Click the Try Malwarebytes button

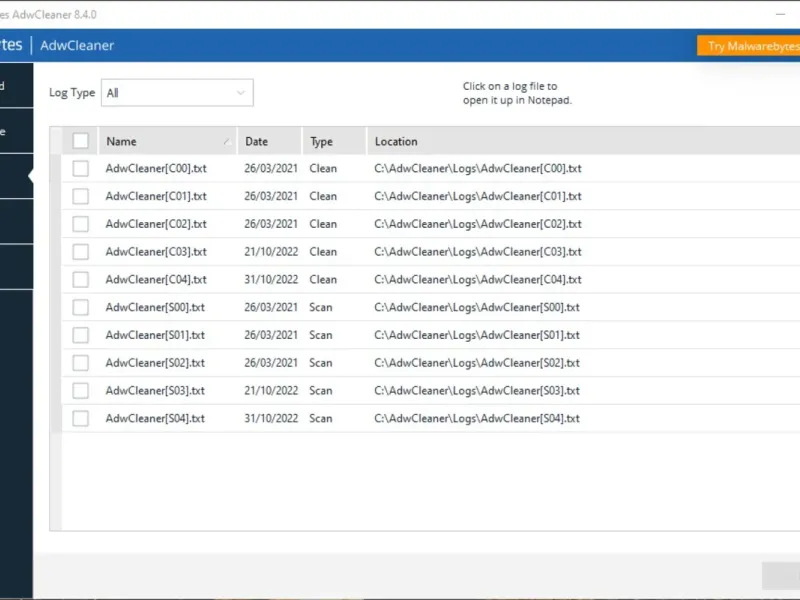click(748, 46)
